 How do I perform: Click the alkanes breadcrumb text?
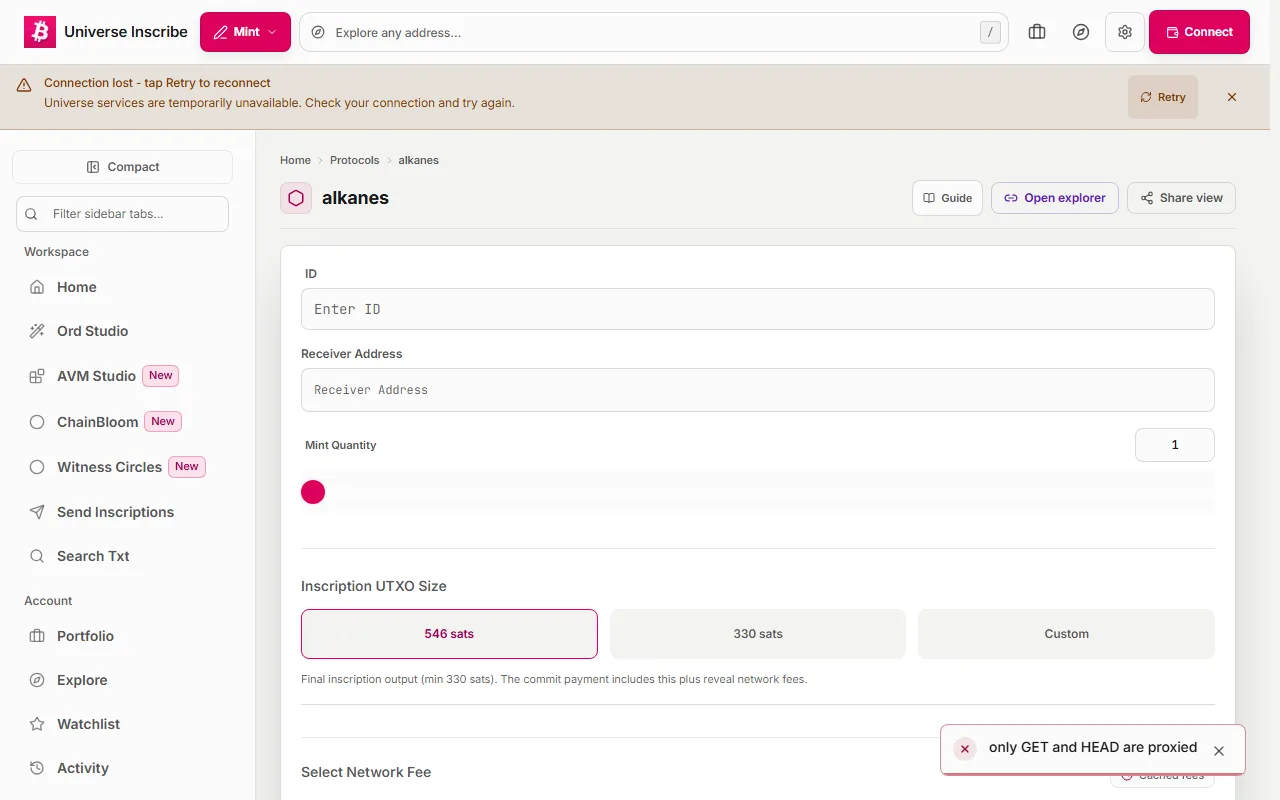tap(418, 160)
